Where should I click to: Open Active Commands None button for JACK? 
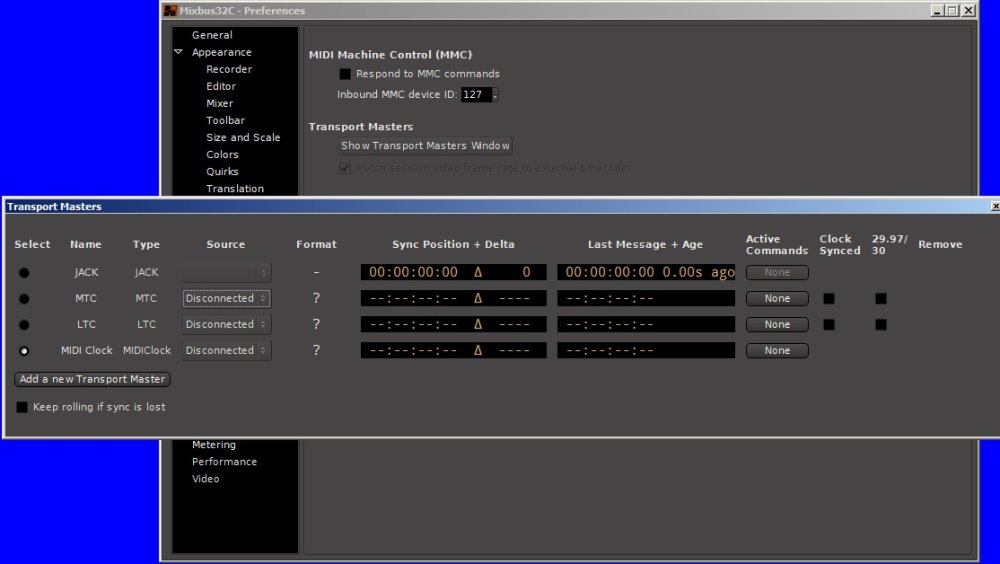pos(777,272)
